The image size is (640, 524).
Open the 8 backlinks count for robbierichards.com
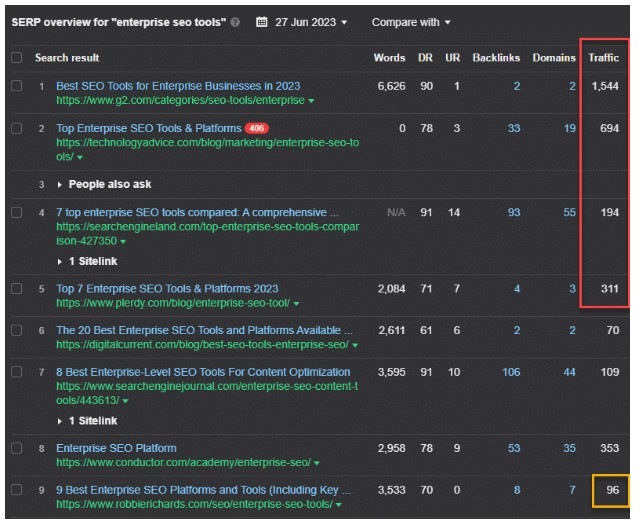tap(517, 490)
